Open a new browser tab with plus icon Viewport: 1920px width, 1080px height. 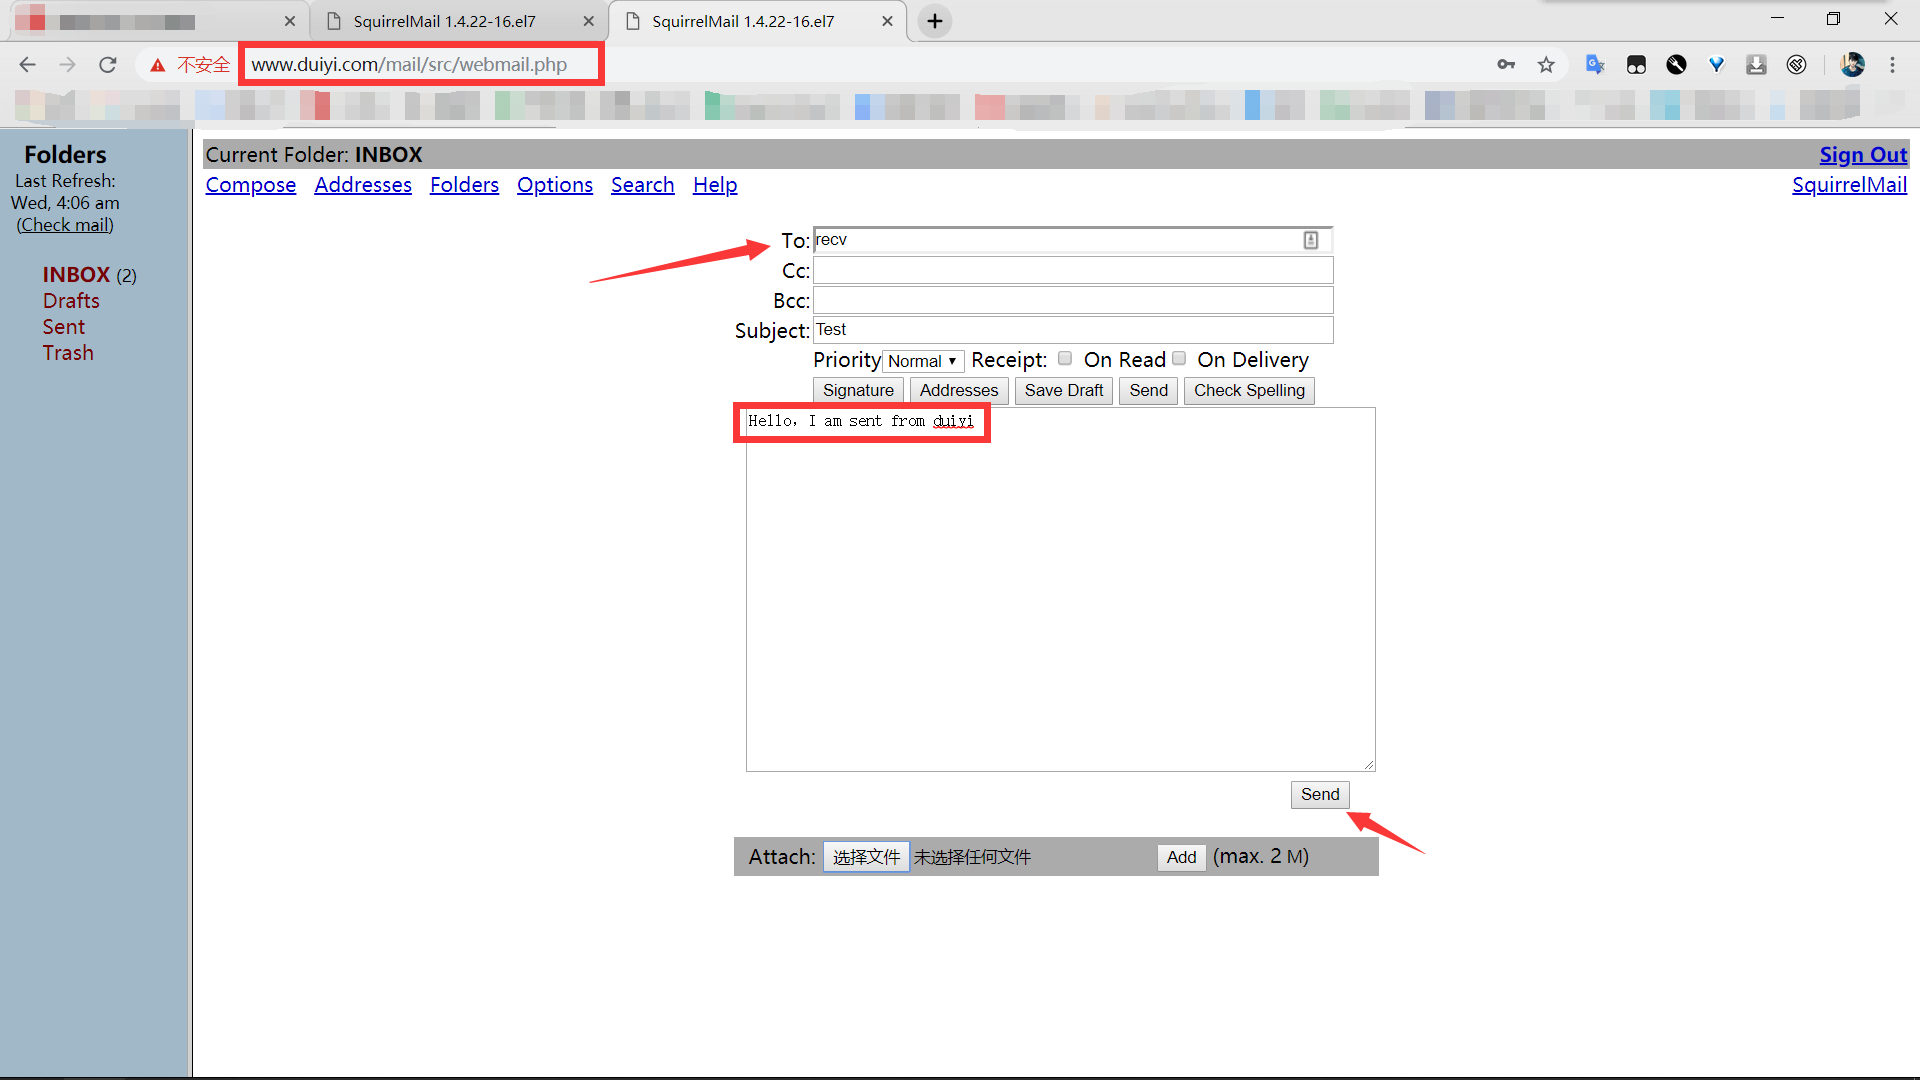(934, 21)
